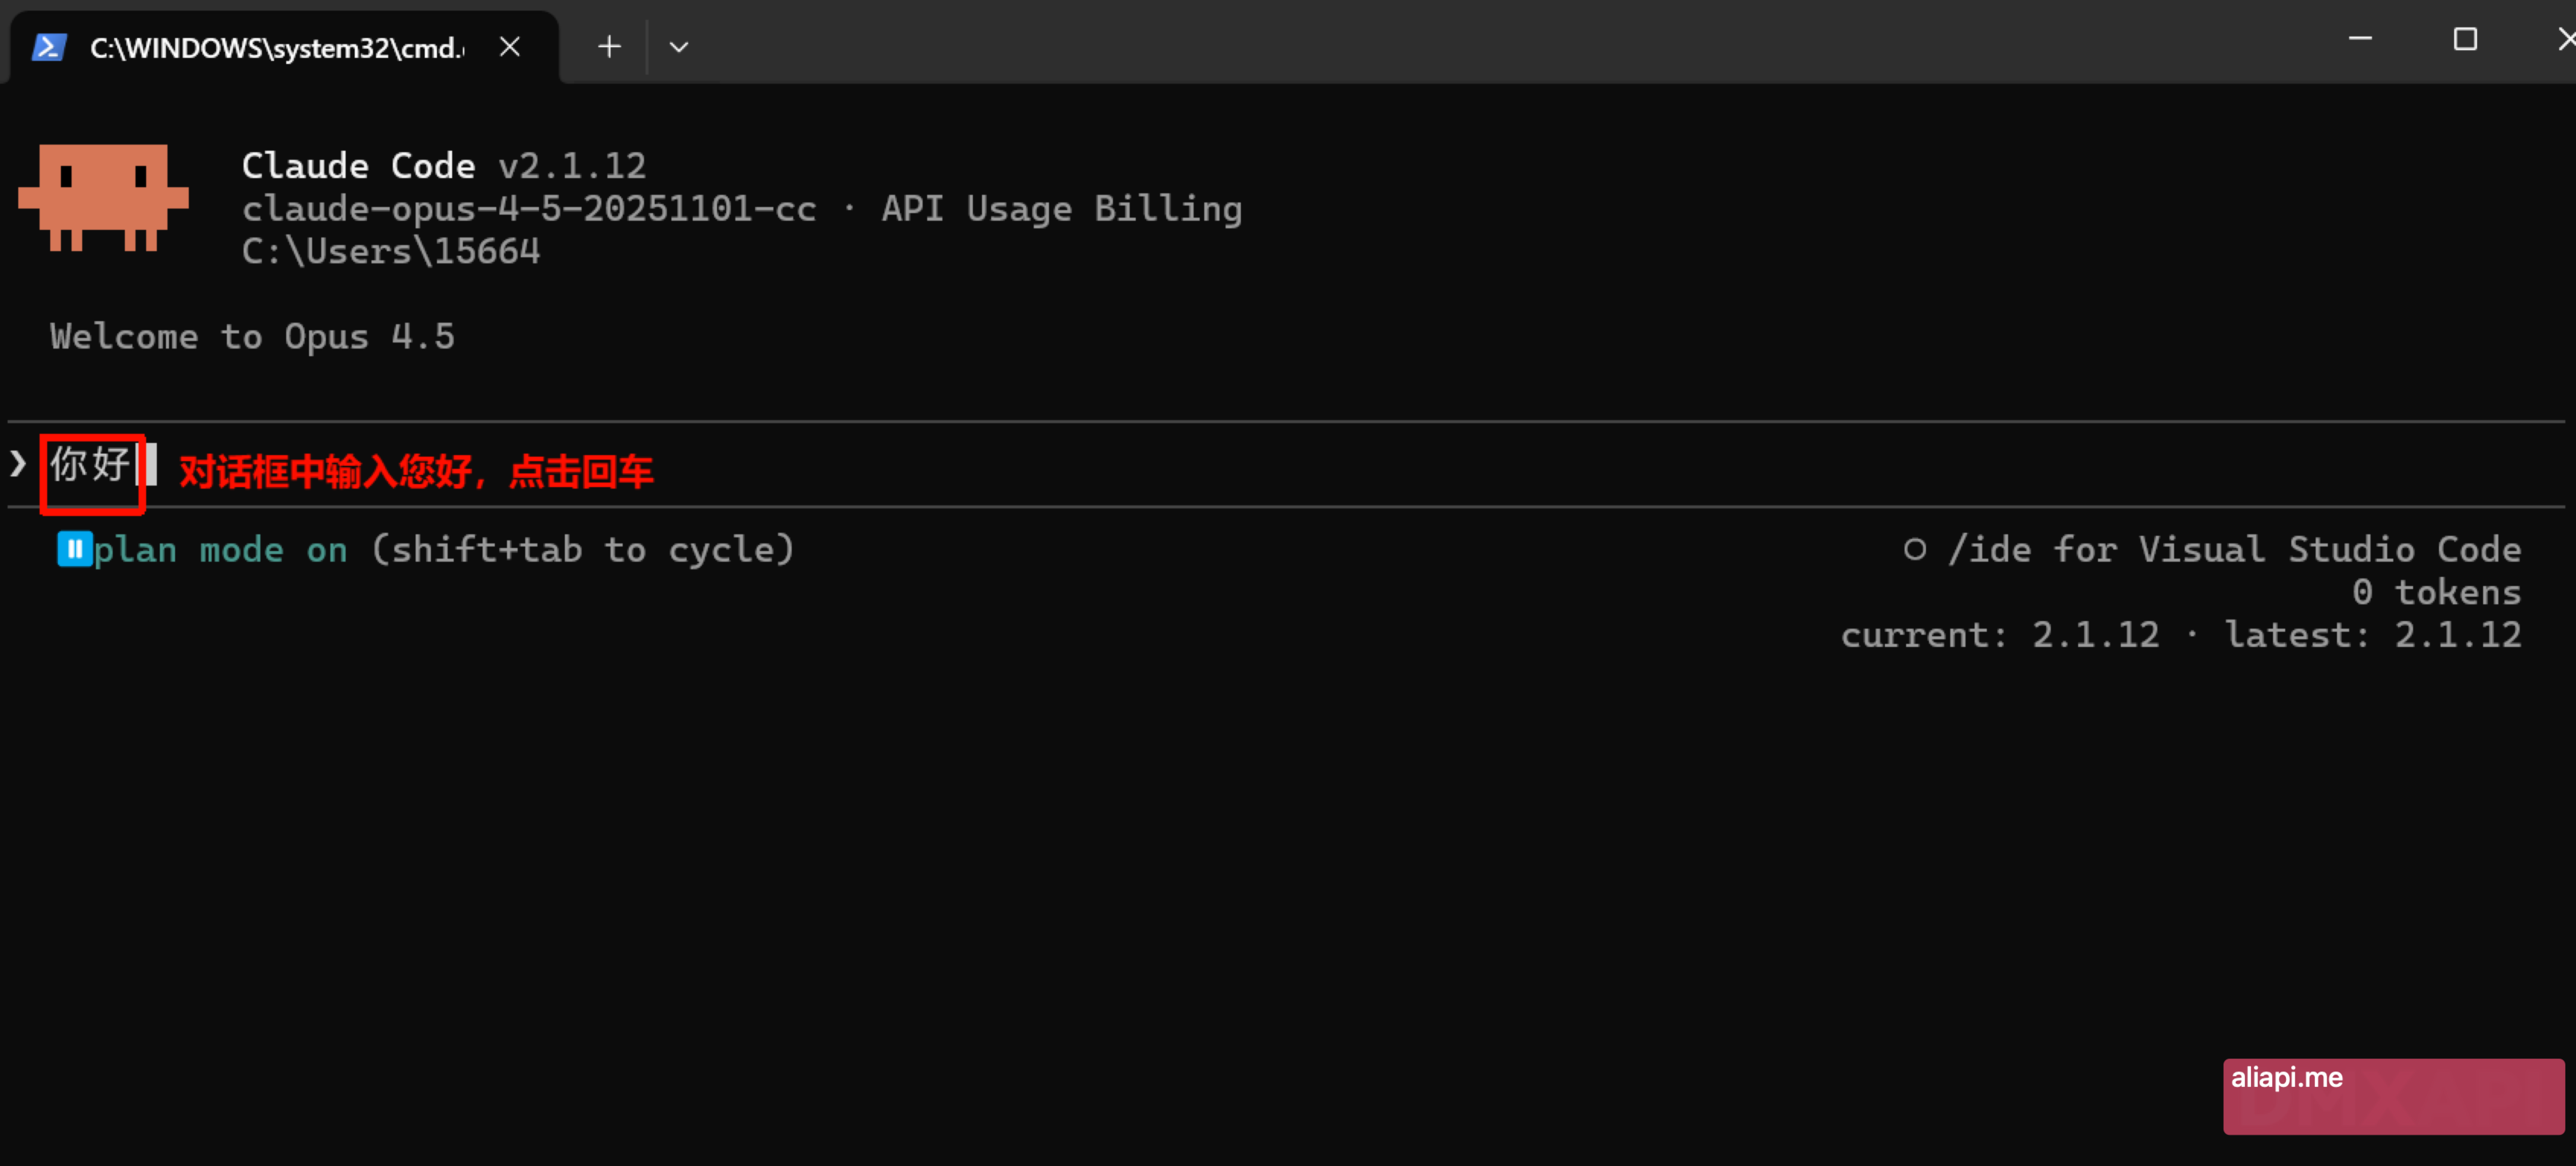Select the C:\WINDOWS\system32\cmd tab
Image resolution: width=2576 pixels, height=1166 pixels.
click(x=284, y=47)
